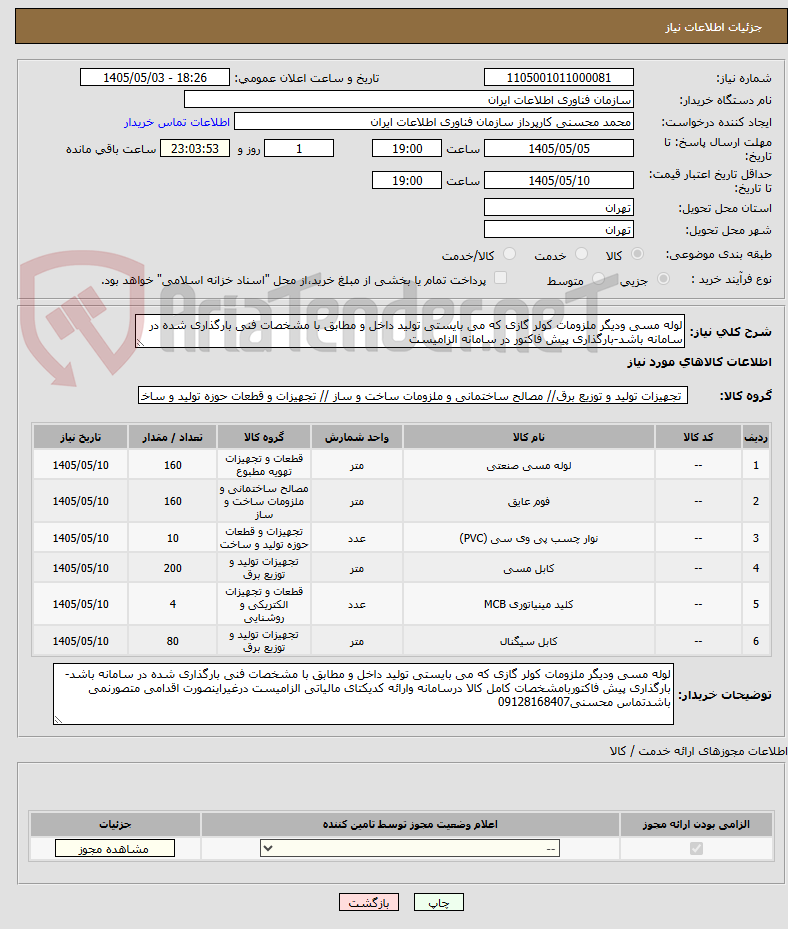The width and height of the screenshot is (788, 929).
Task: Click the response deadline hour 19:00 field
Action: tap(406, 148)
